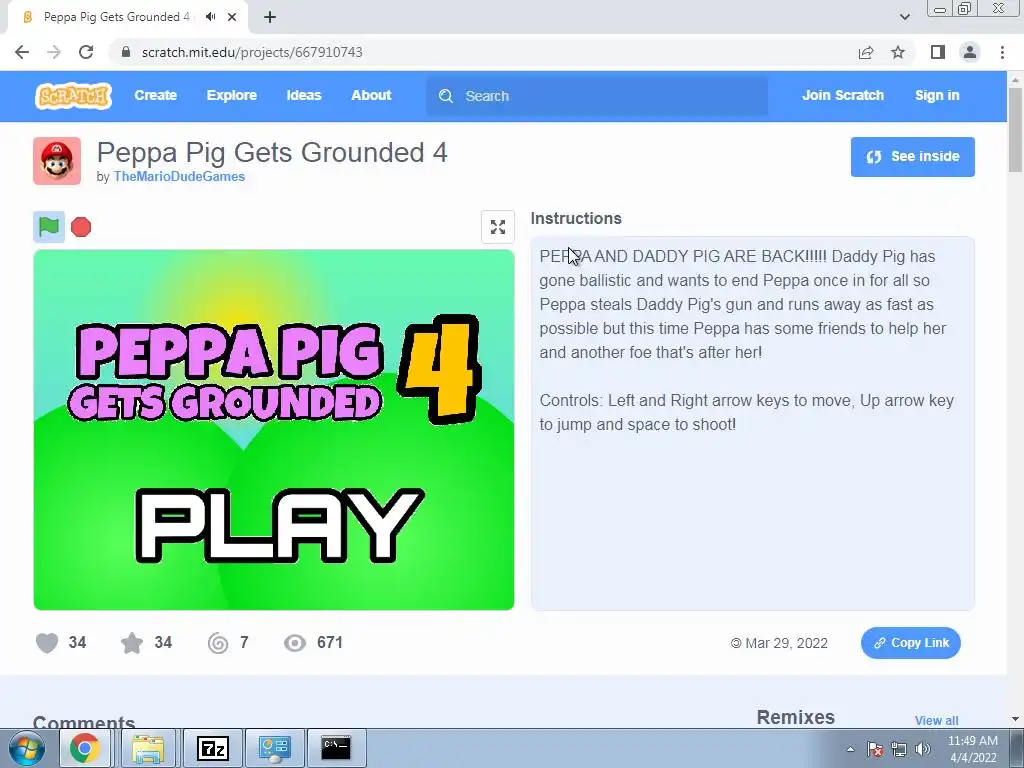Click browser back arrow

coord(22,52)
